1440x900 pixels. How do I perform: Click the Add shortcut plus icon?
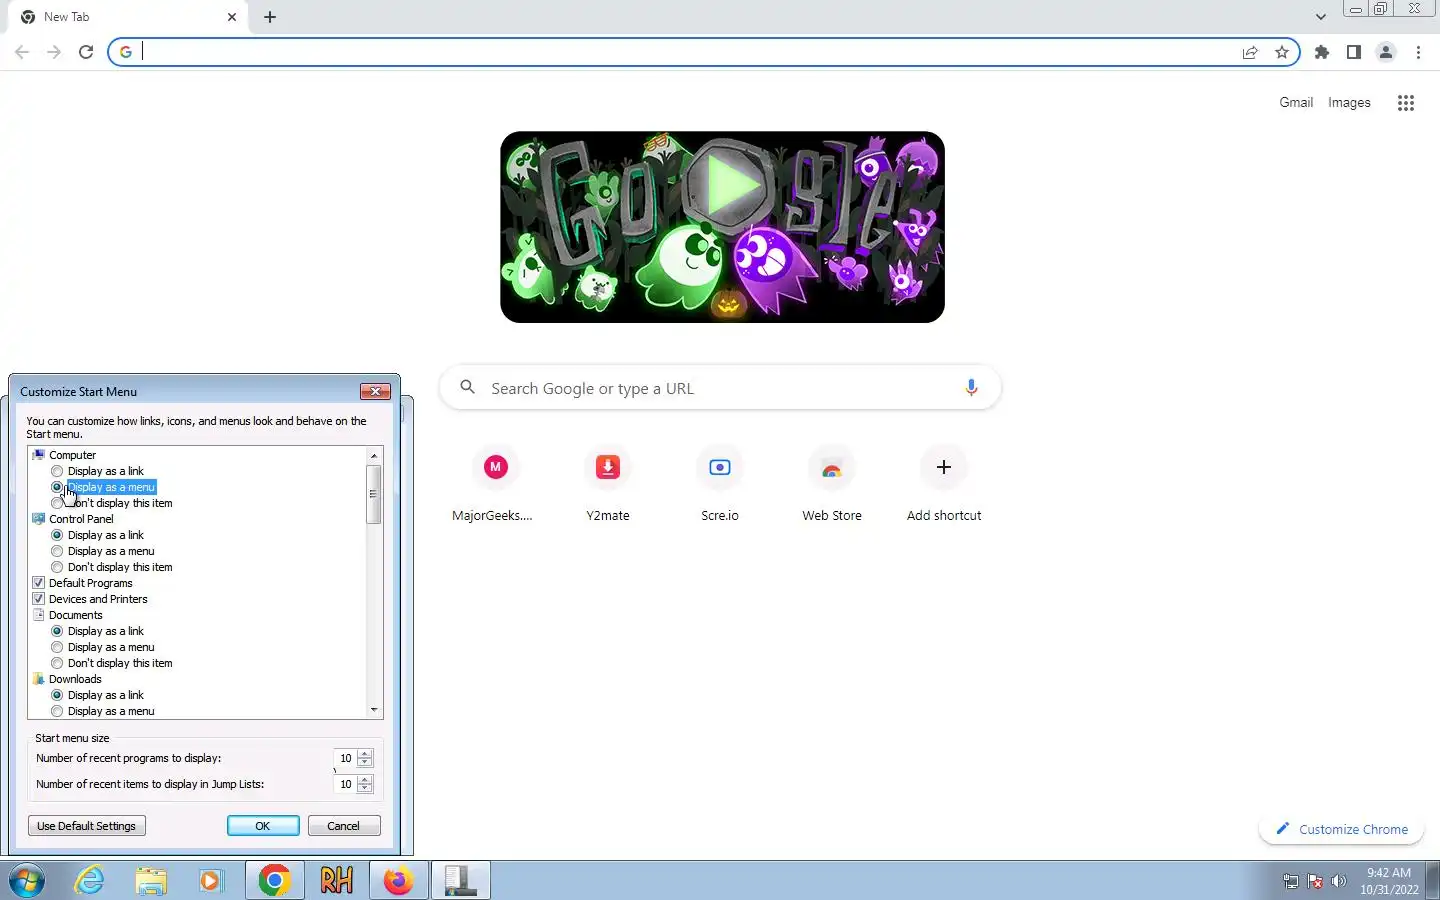click(x=944, y=467)
